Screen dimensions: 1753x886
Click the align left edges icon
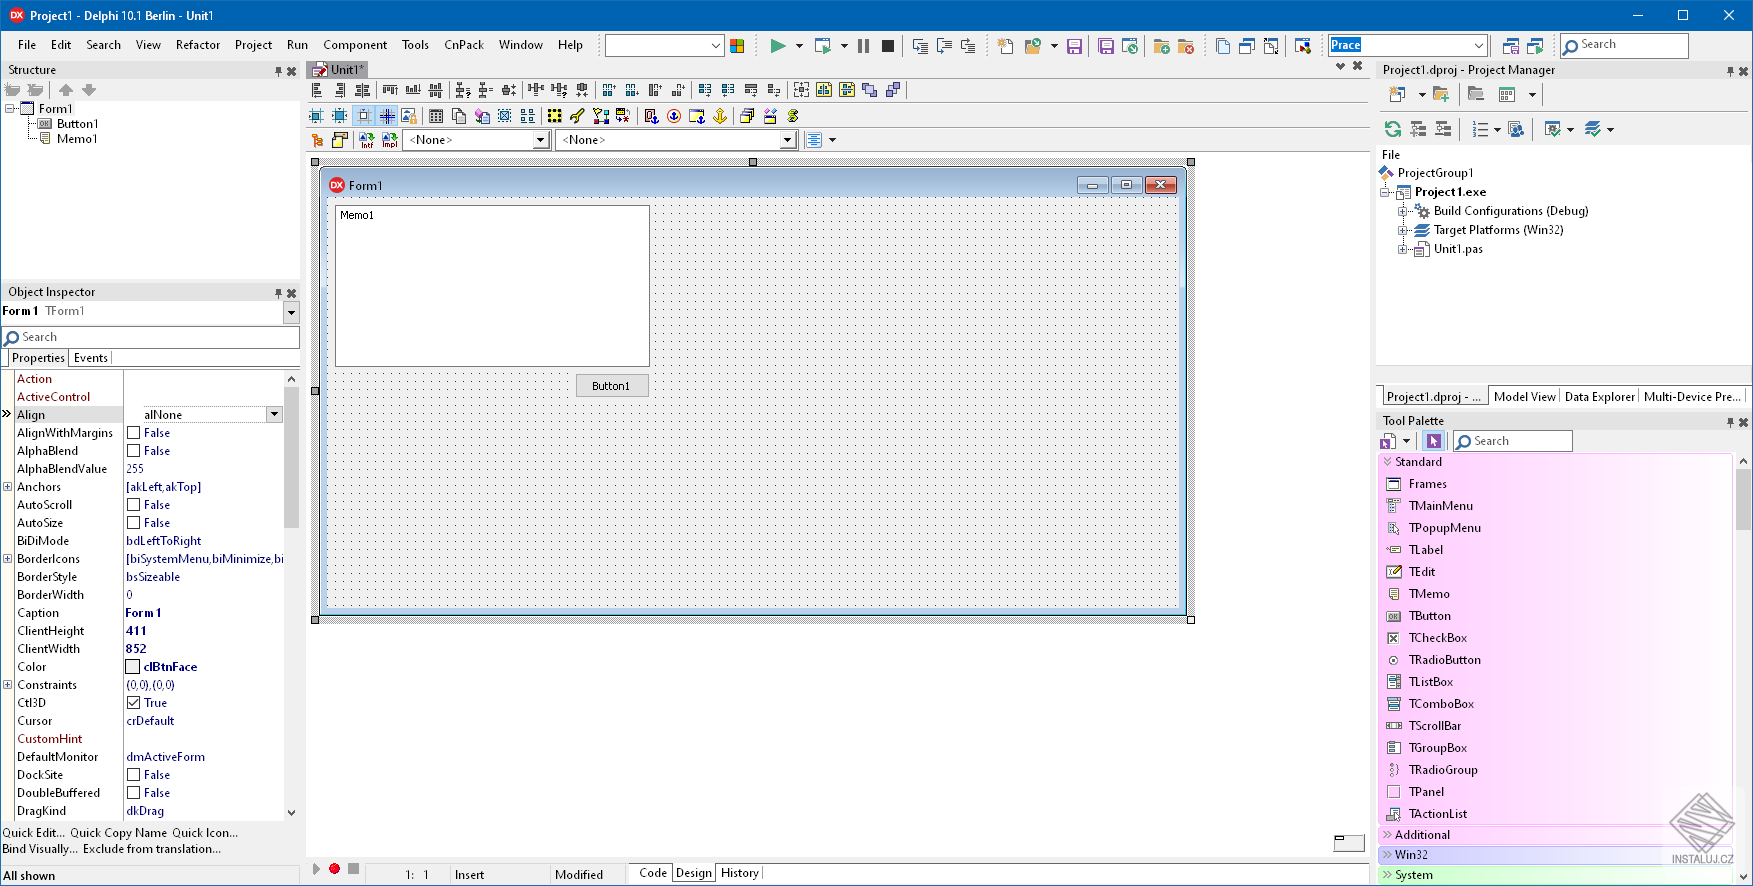[318, 90]
